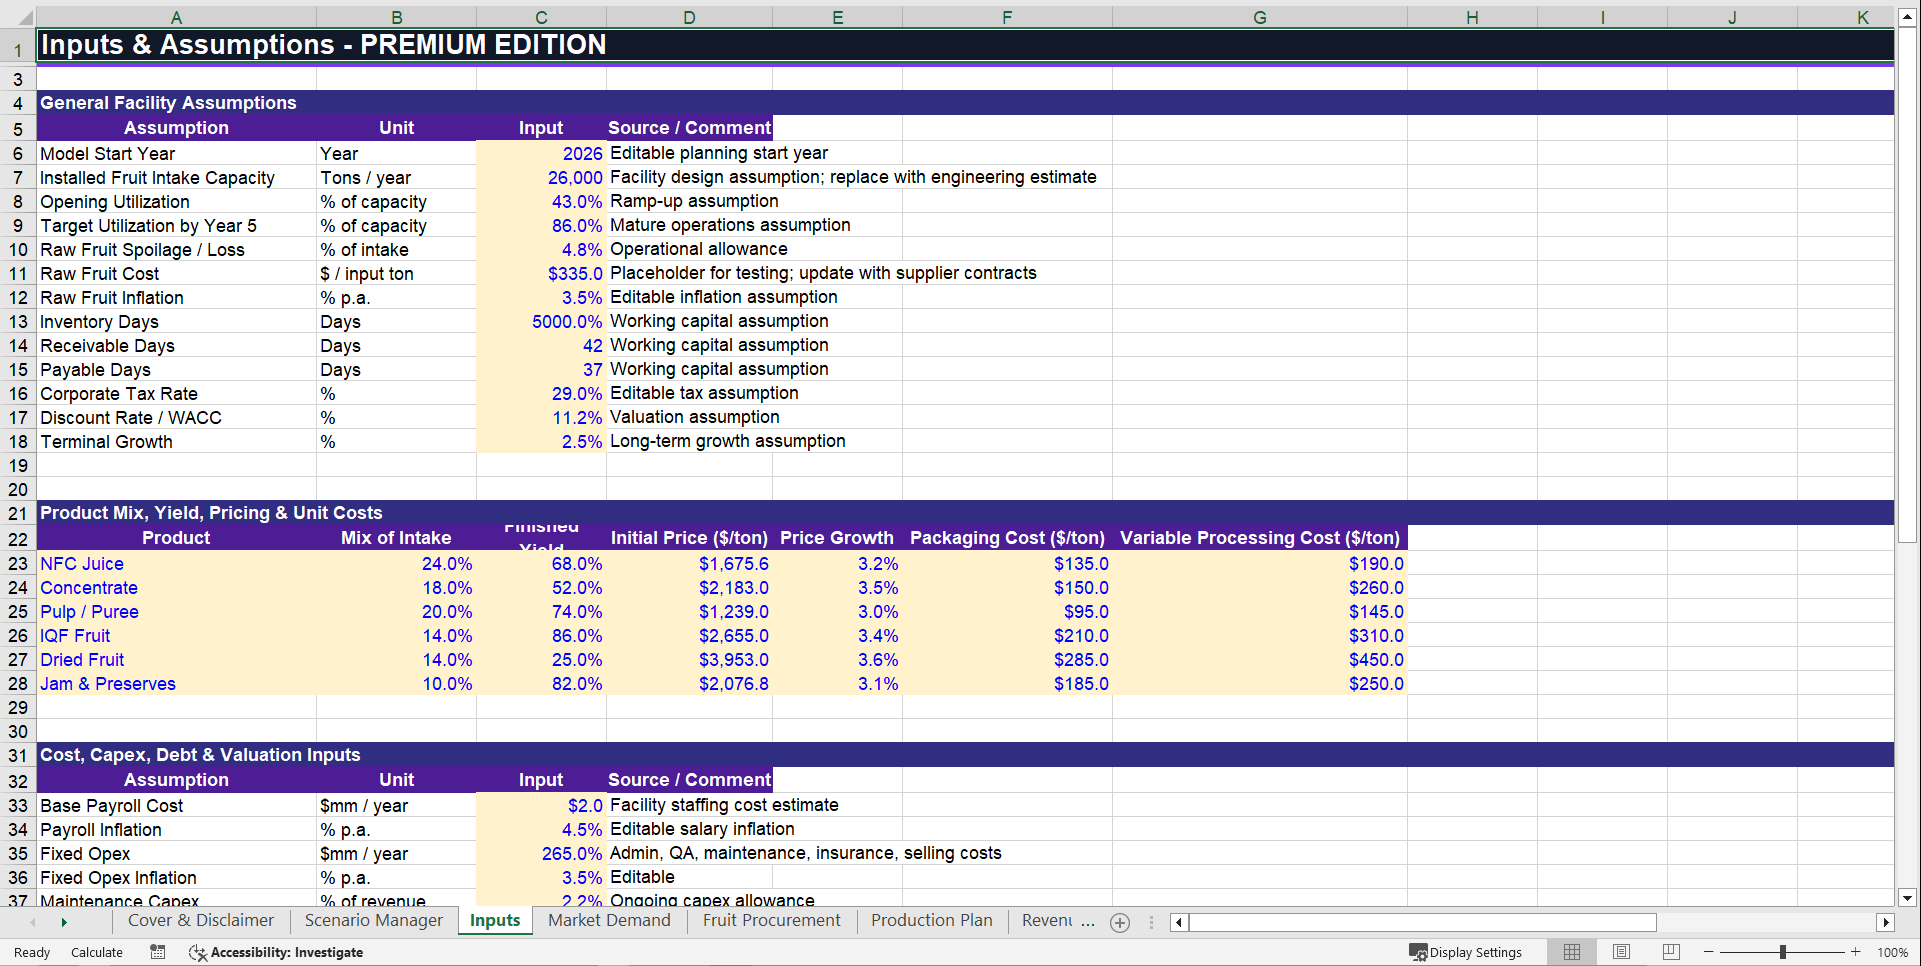Screen dimensions: 1921x966
Task: Open the Market Demand sheet
Action: coord(609,921)
